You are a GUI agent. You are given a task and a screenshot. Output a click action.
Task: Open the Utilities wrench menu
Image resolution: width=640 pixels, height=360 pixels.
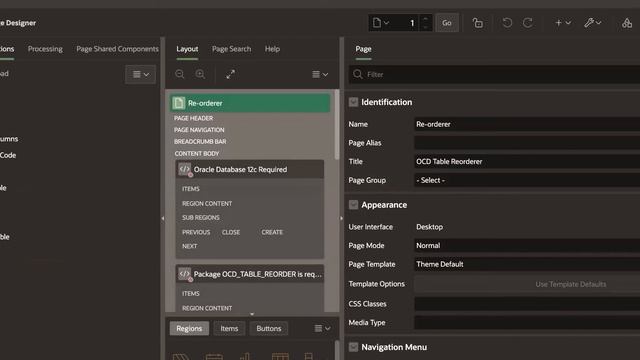592,23
